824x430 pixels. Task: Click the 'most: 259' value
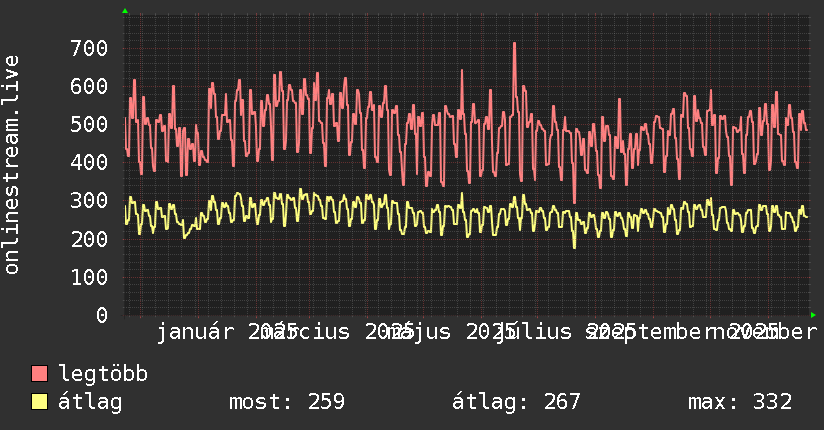pyautogui.click(x=287, y=402)
